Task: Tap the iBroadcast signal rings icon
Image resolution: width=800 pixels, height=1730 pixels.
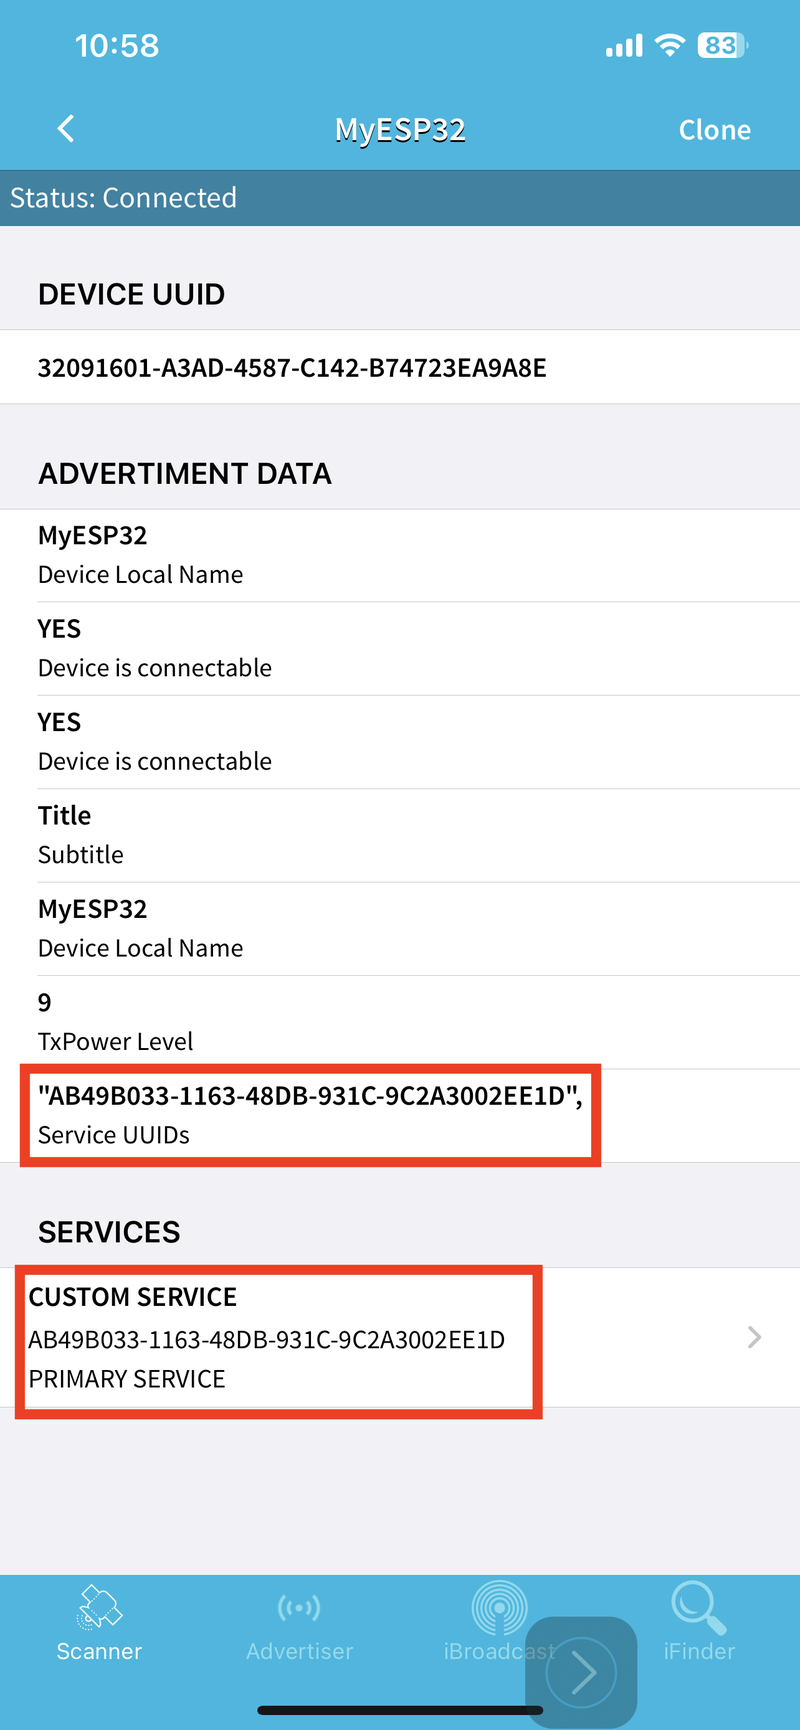Action: [x=499, y=1607]
